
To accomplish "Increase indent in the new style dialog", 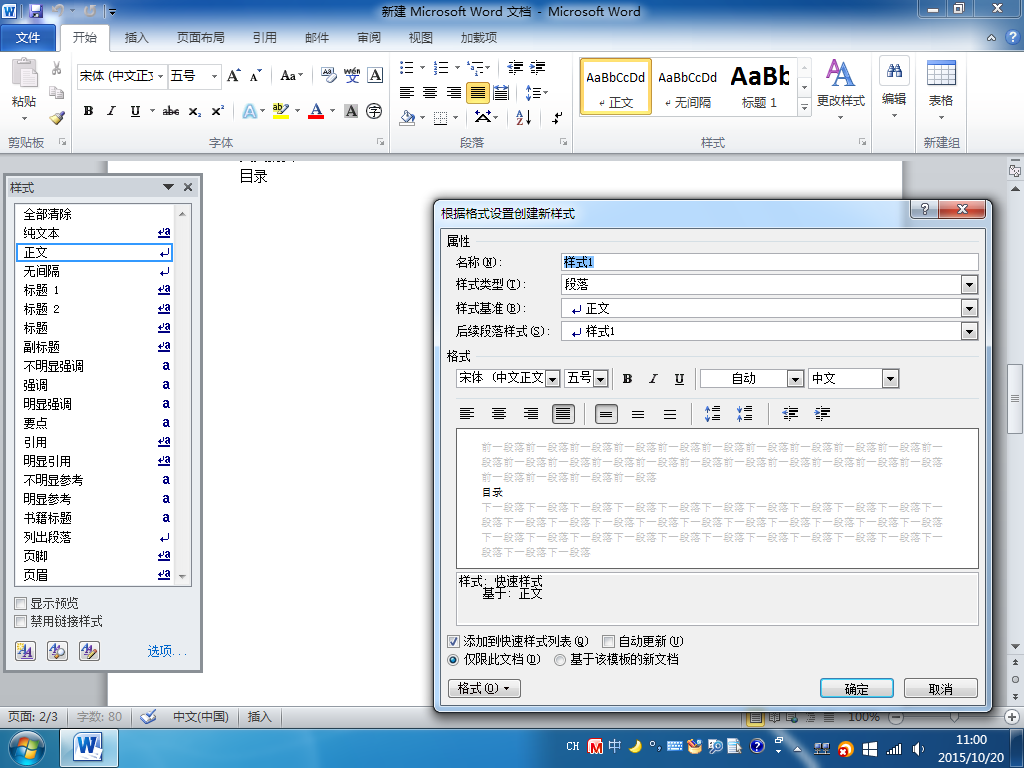I will (x=823, y=413).
